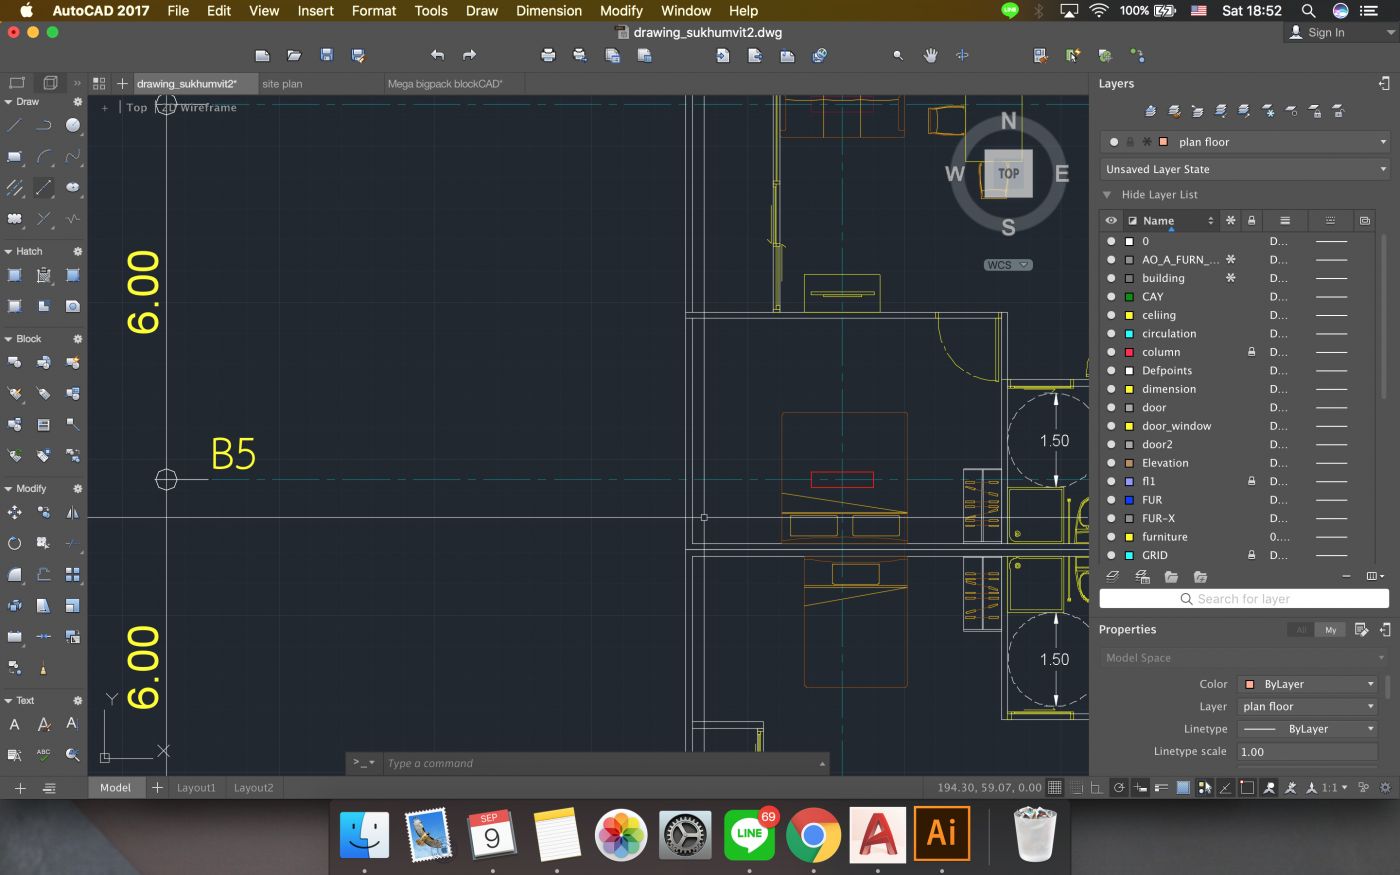Click the Print icon in the toolbar

(x=548, y=55)
